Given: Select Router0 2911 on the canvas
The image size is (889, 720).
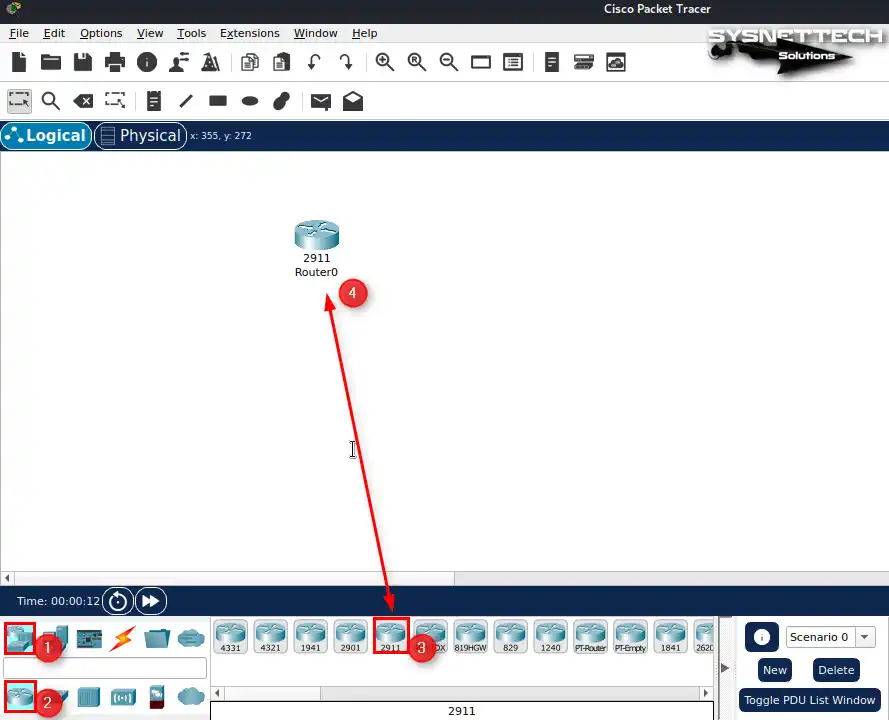Looking at the screenshot, I should point(316,235).
